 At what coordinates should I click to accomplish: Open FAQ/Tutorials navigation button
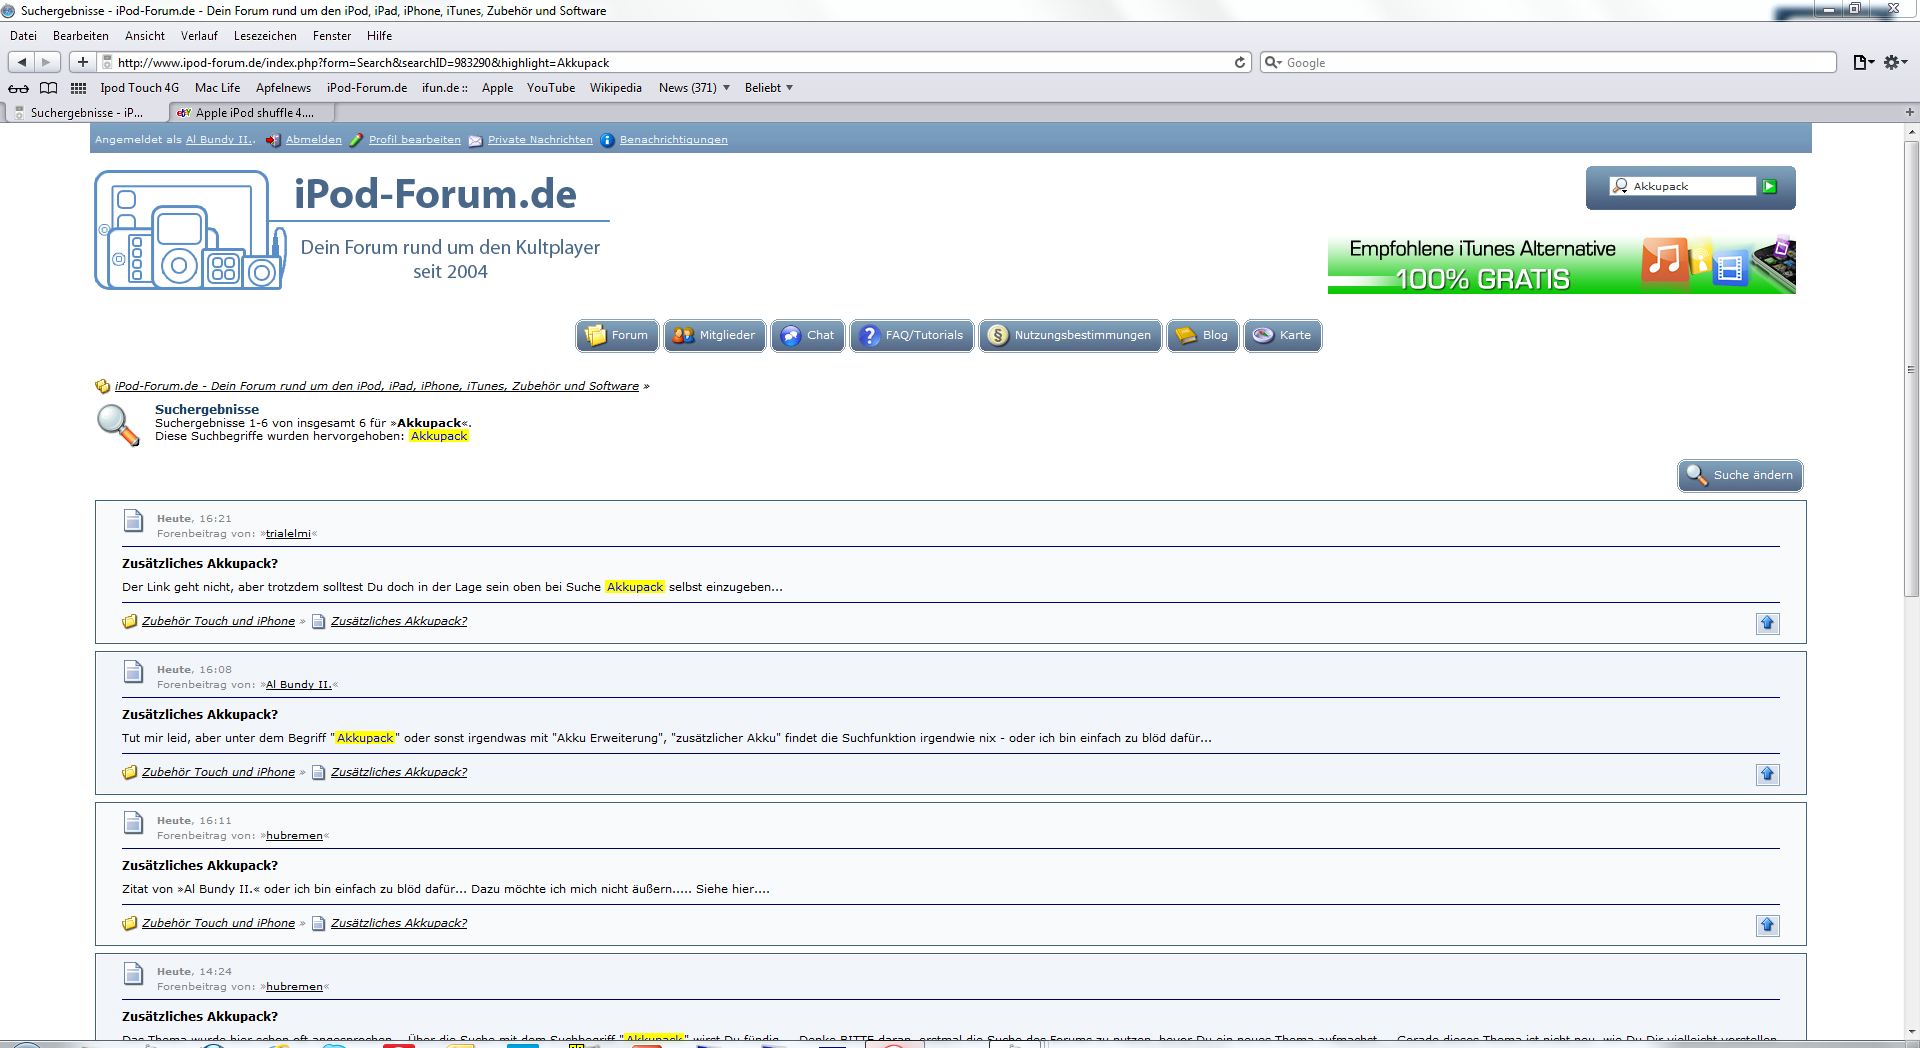pyautogui.click(x=912, y=335)
